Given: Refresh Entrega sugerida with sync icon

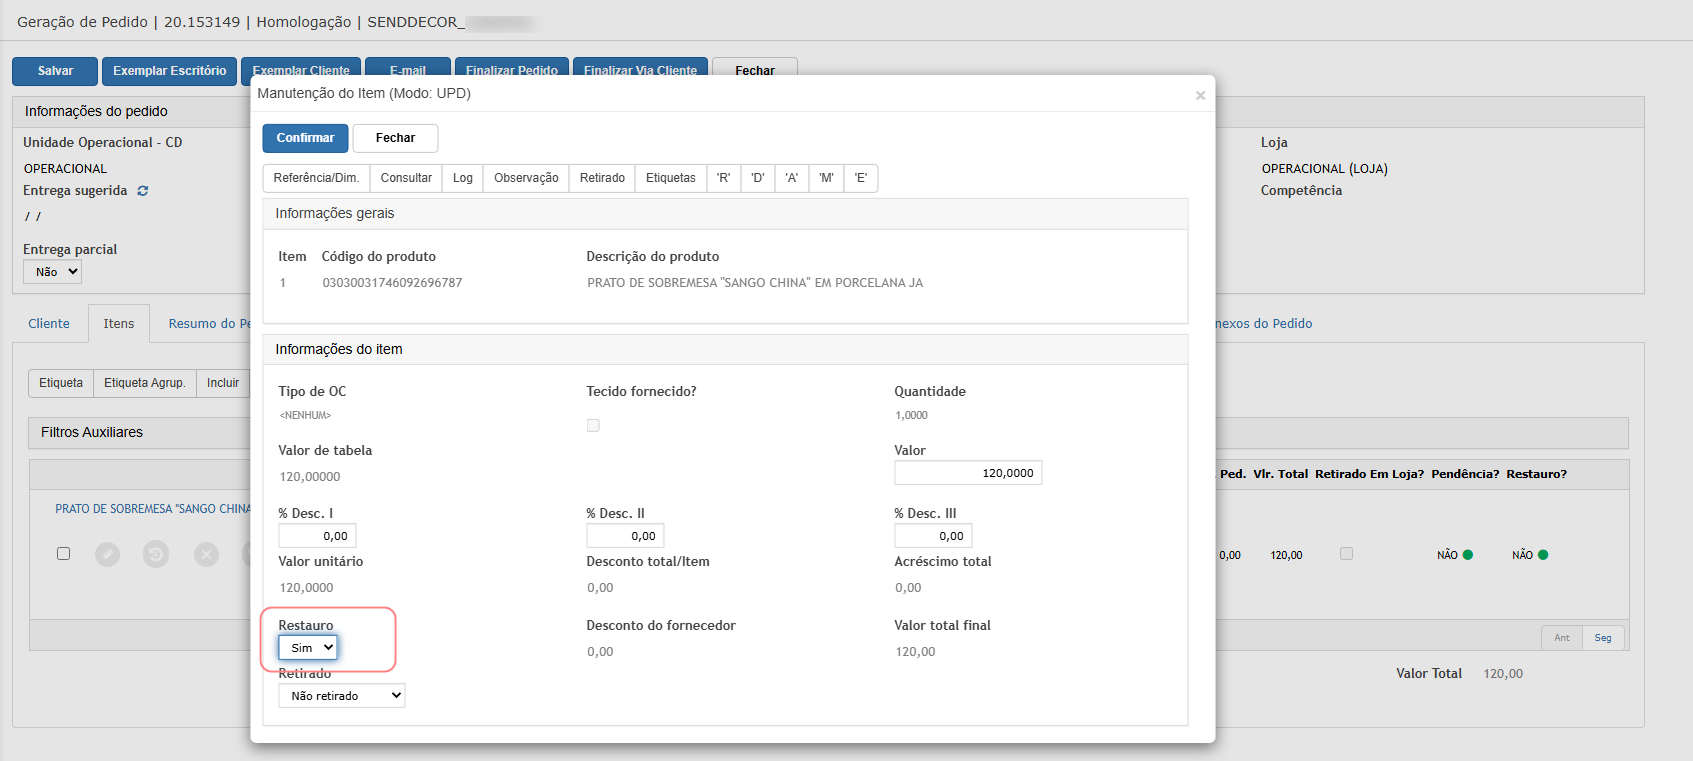Looking at the screenshot, I should point(143,191).
